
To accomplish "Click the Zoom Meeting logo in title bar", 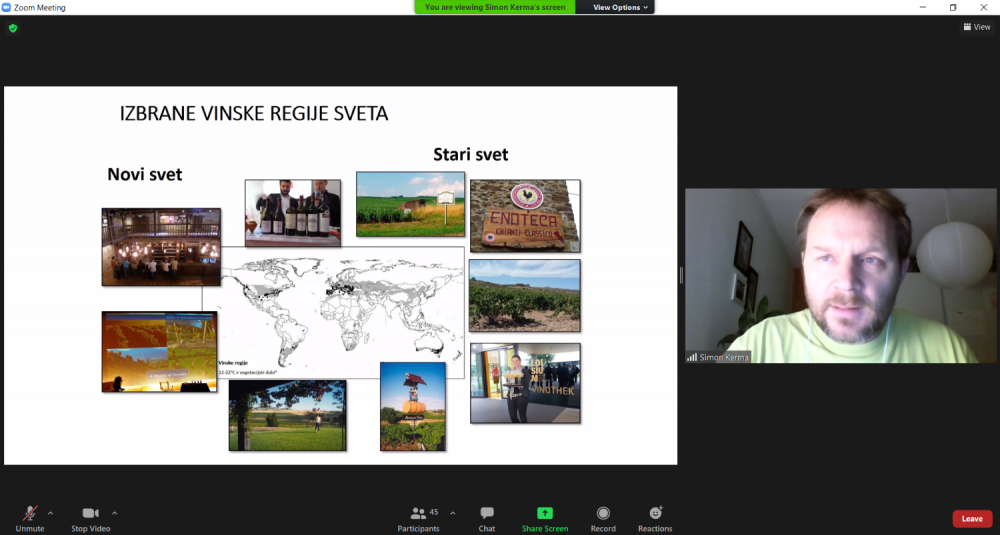I will [x=7, y=7].
